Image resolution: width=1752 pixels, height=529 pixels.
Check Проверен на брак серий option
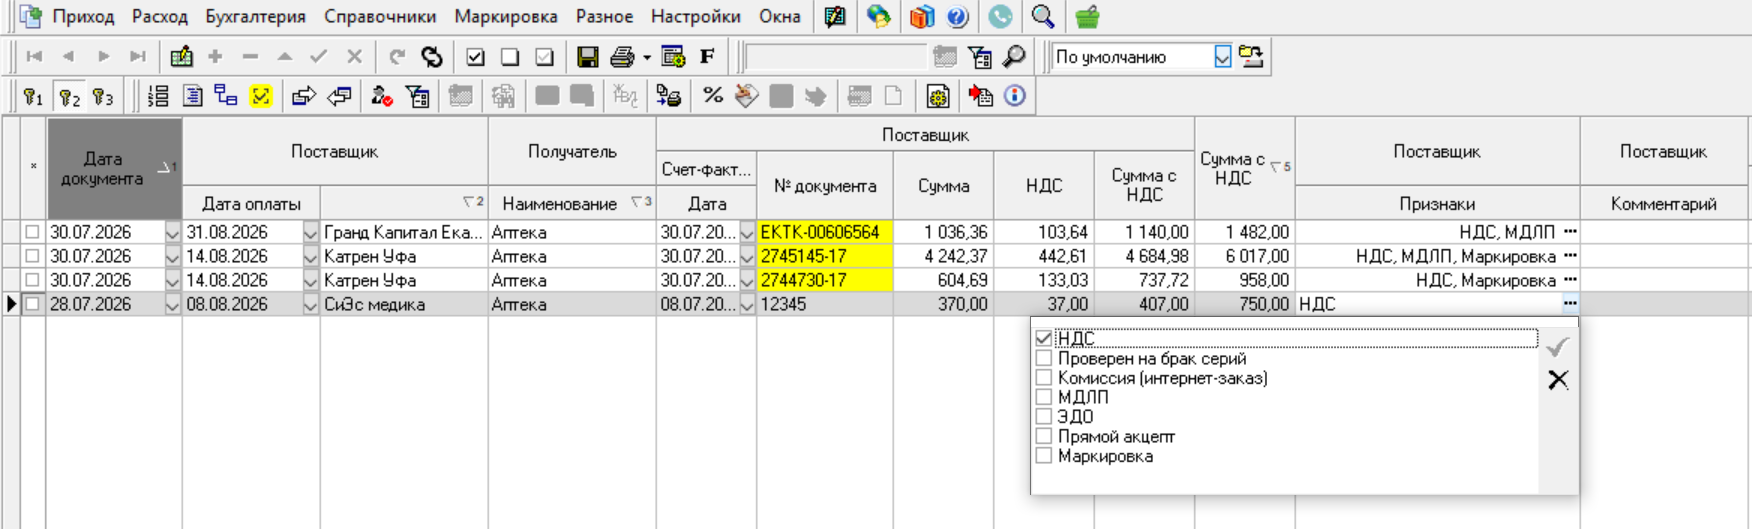pyautogui.click(x=1044, y=358)
